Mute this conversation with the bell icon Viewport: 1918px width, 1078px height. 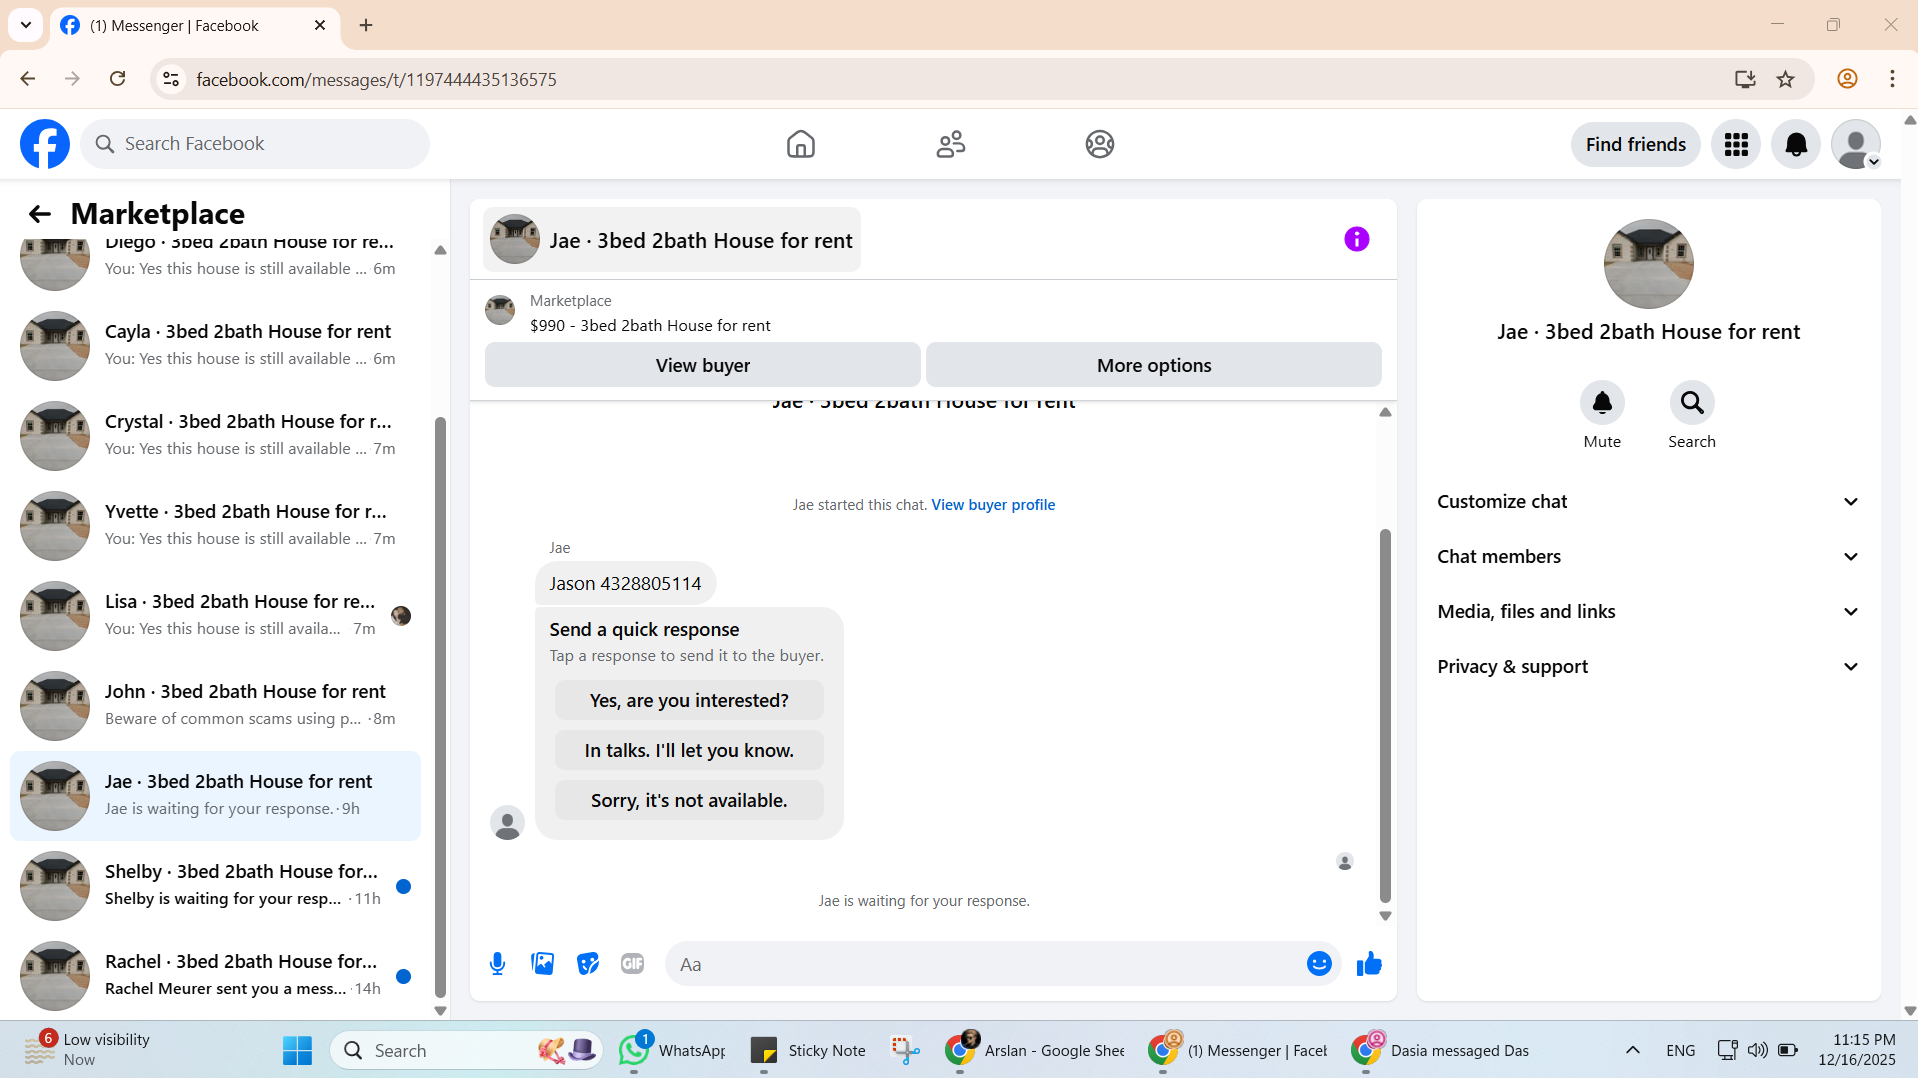[1602, 403]
